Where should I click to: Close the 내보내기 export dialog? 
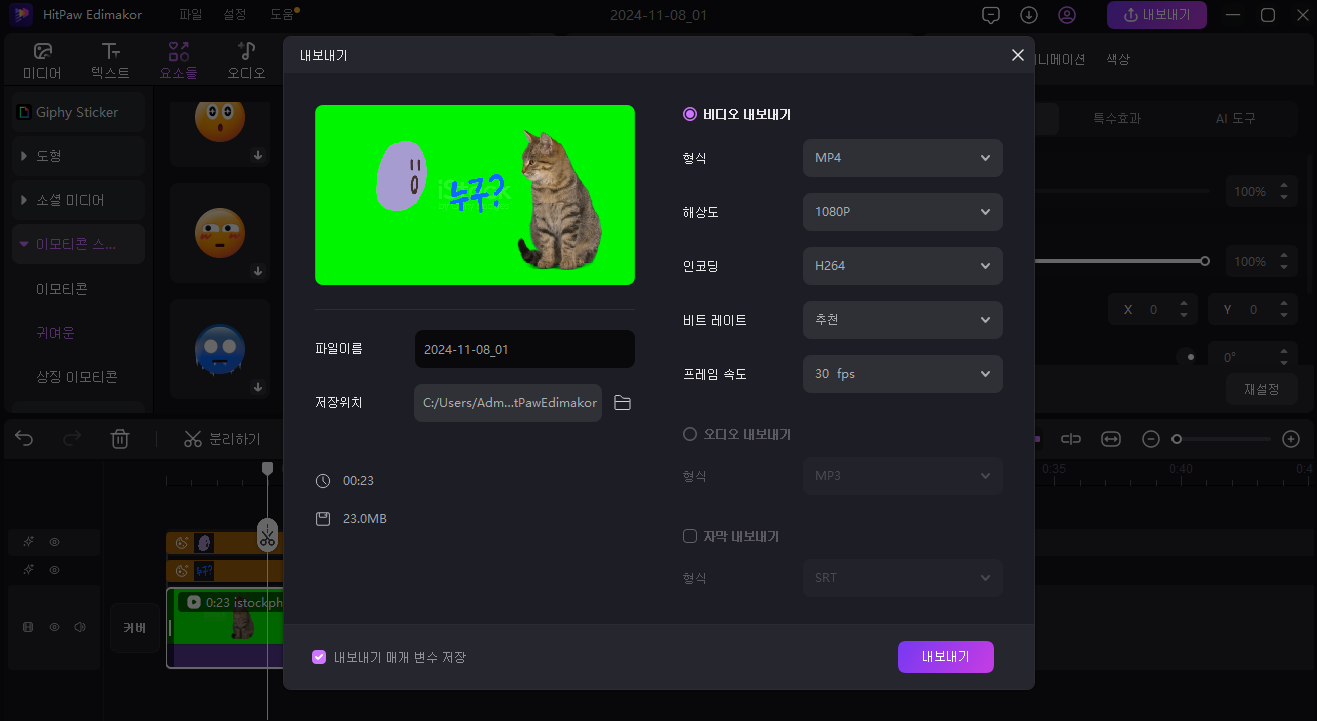tap(1018, 55)
